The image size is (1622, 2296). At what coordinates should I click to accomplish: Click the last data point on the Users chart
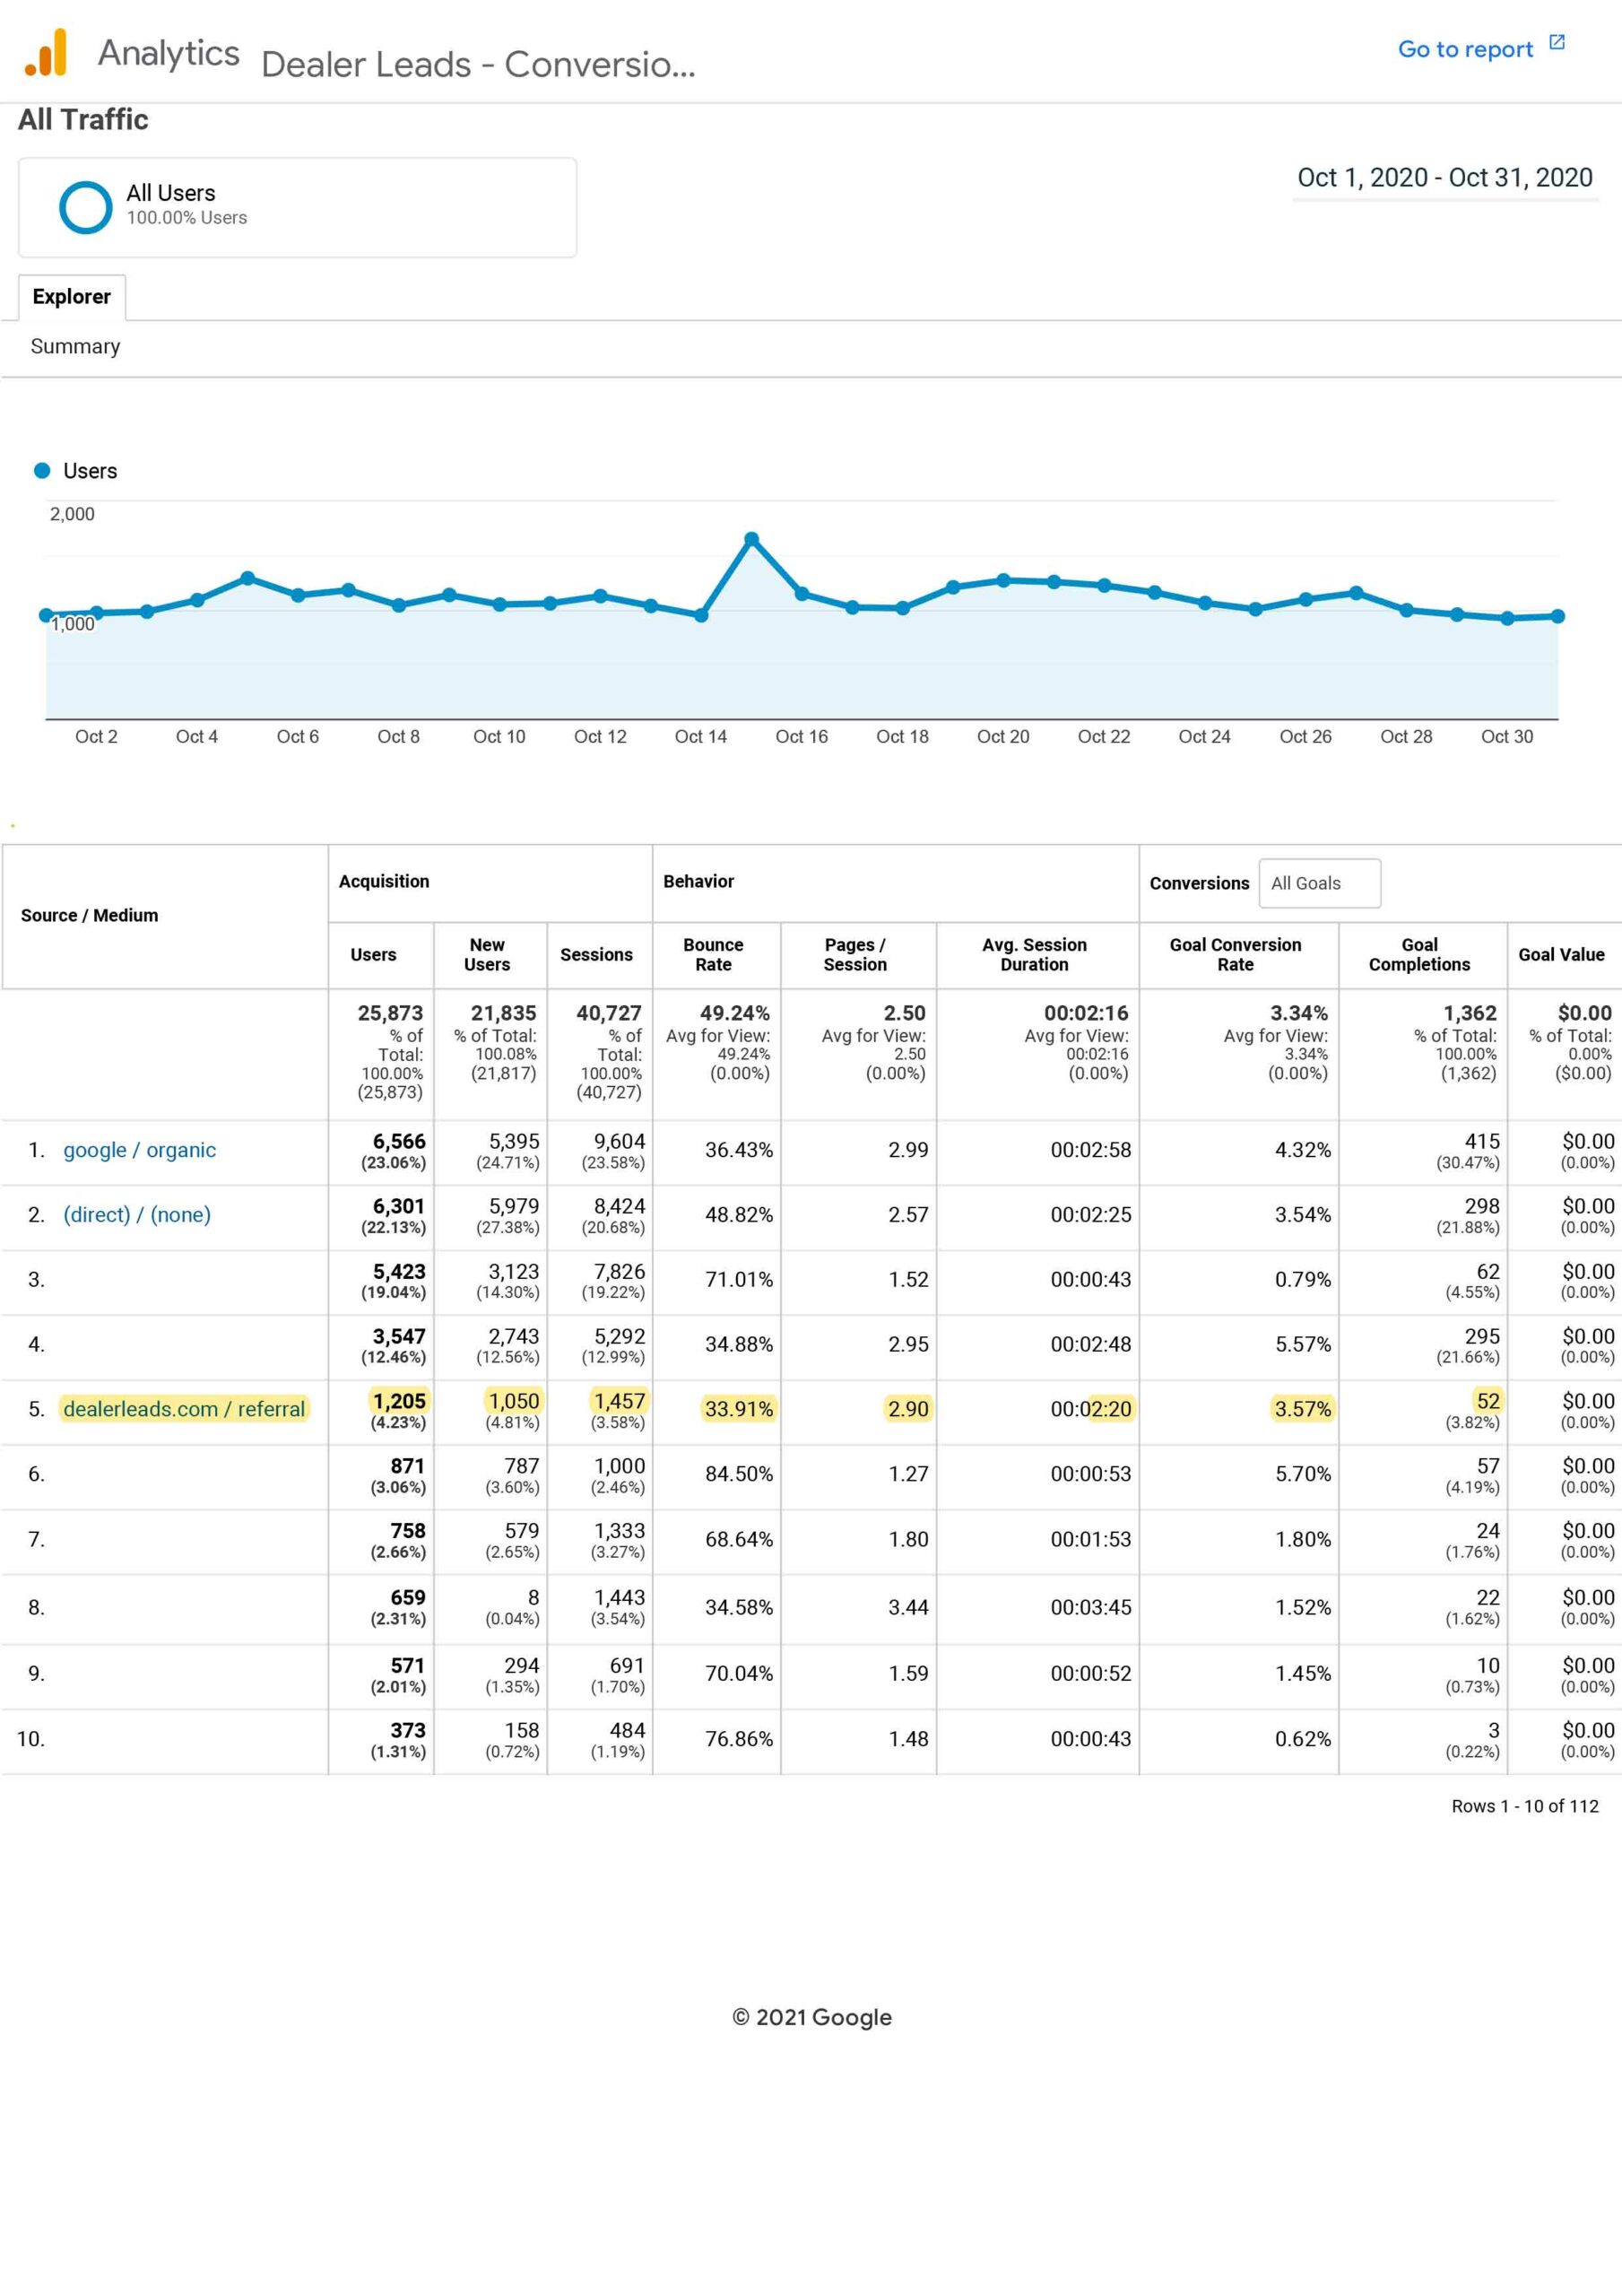click(x=1557, y=616)
